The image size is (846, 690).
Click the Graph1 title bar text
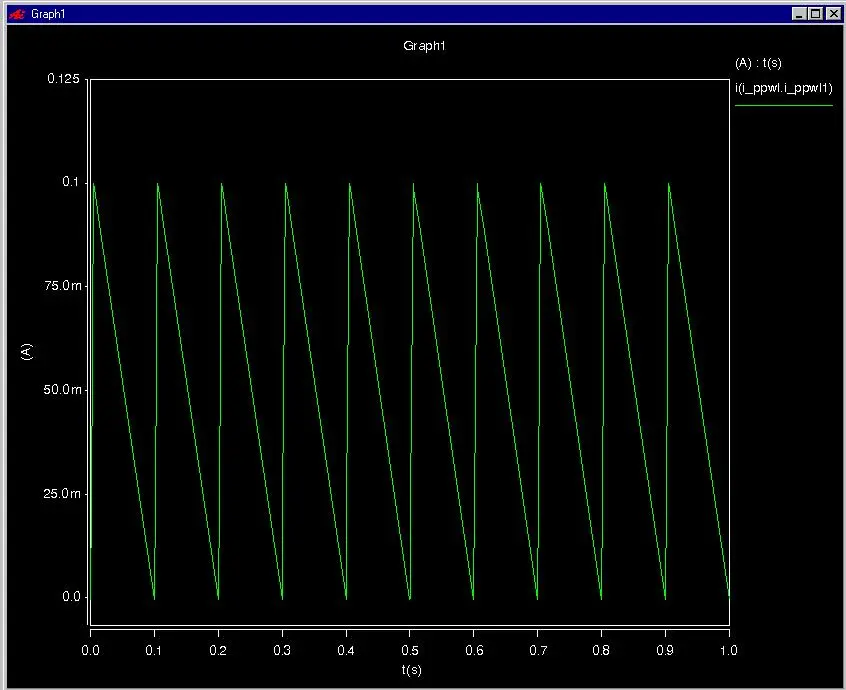coord(48,14)
